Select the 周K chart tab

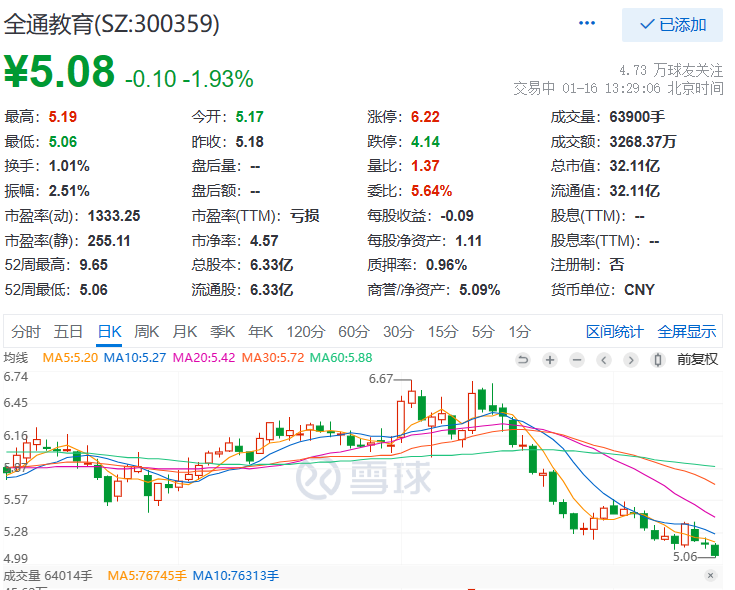tap(146, 332)
